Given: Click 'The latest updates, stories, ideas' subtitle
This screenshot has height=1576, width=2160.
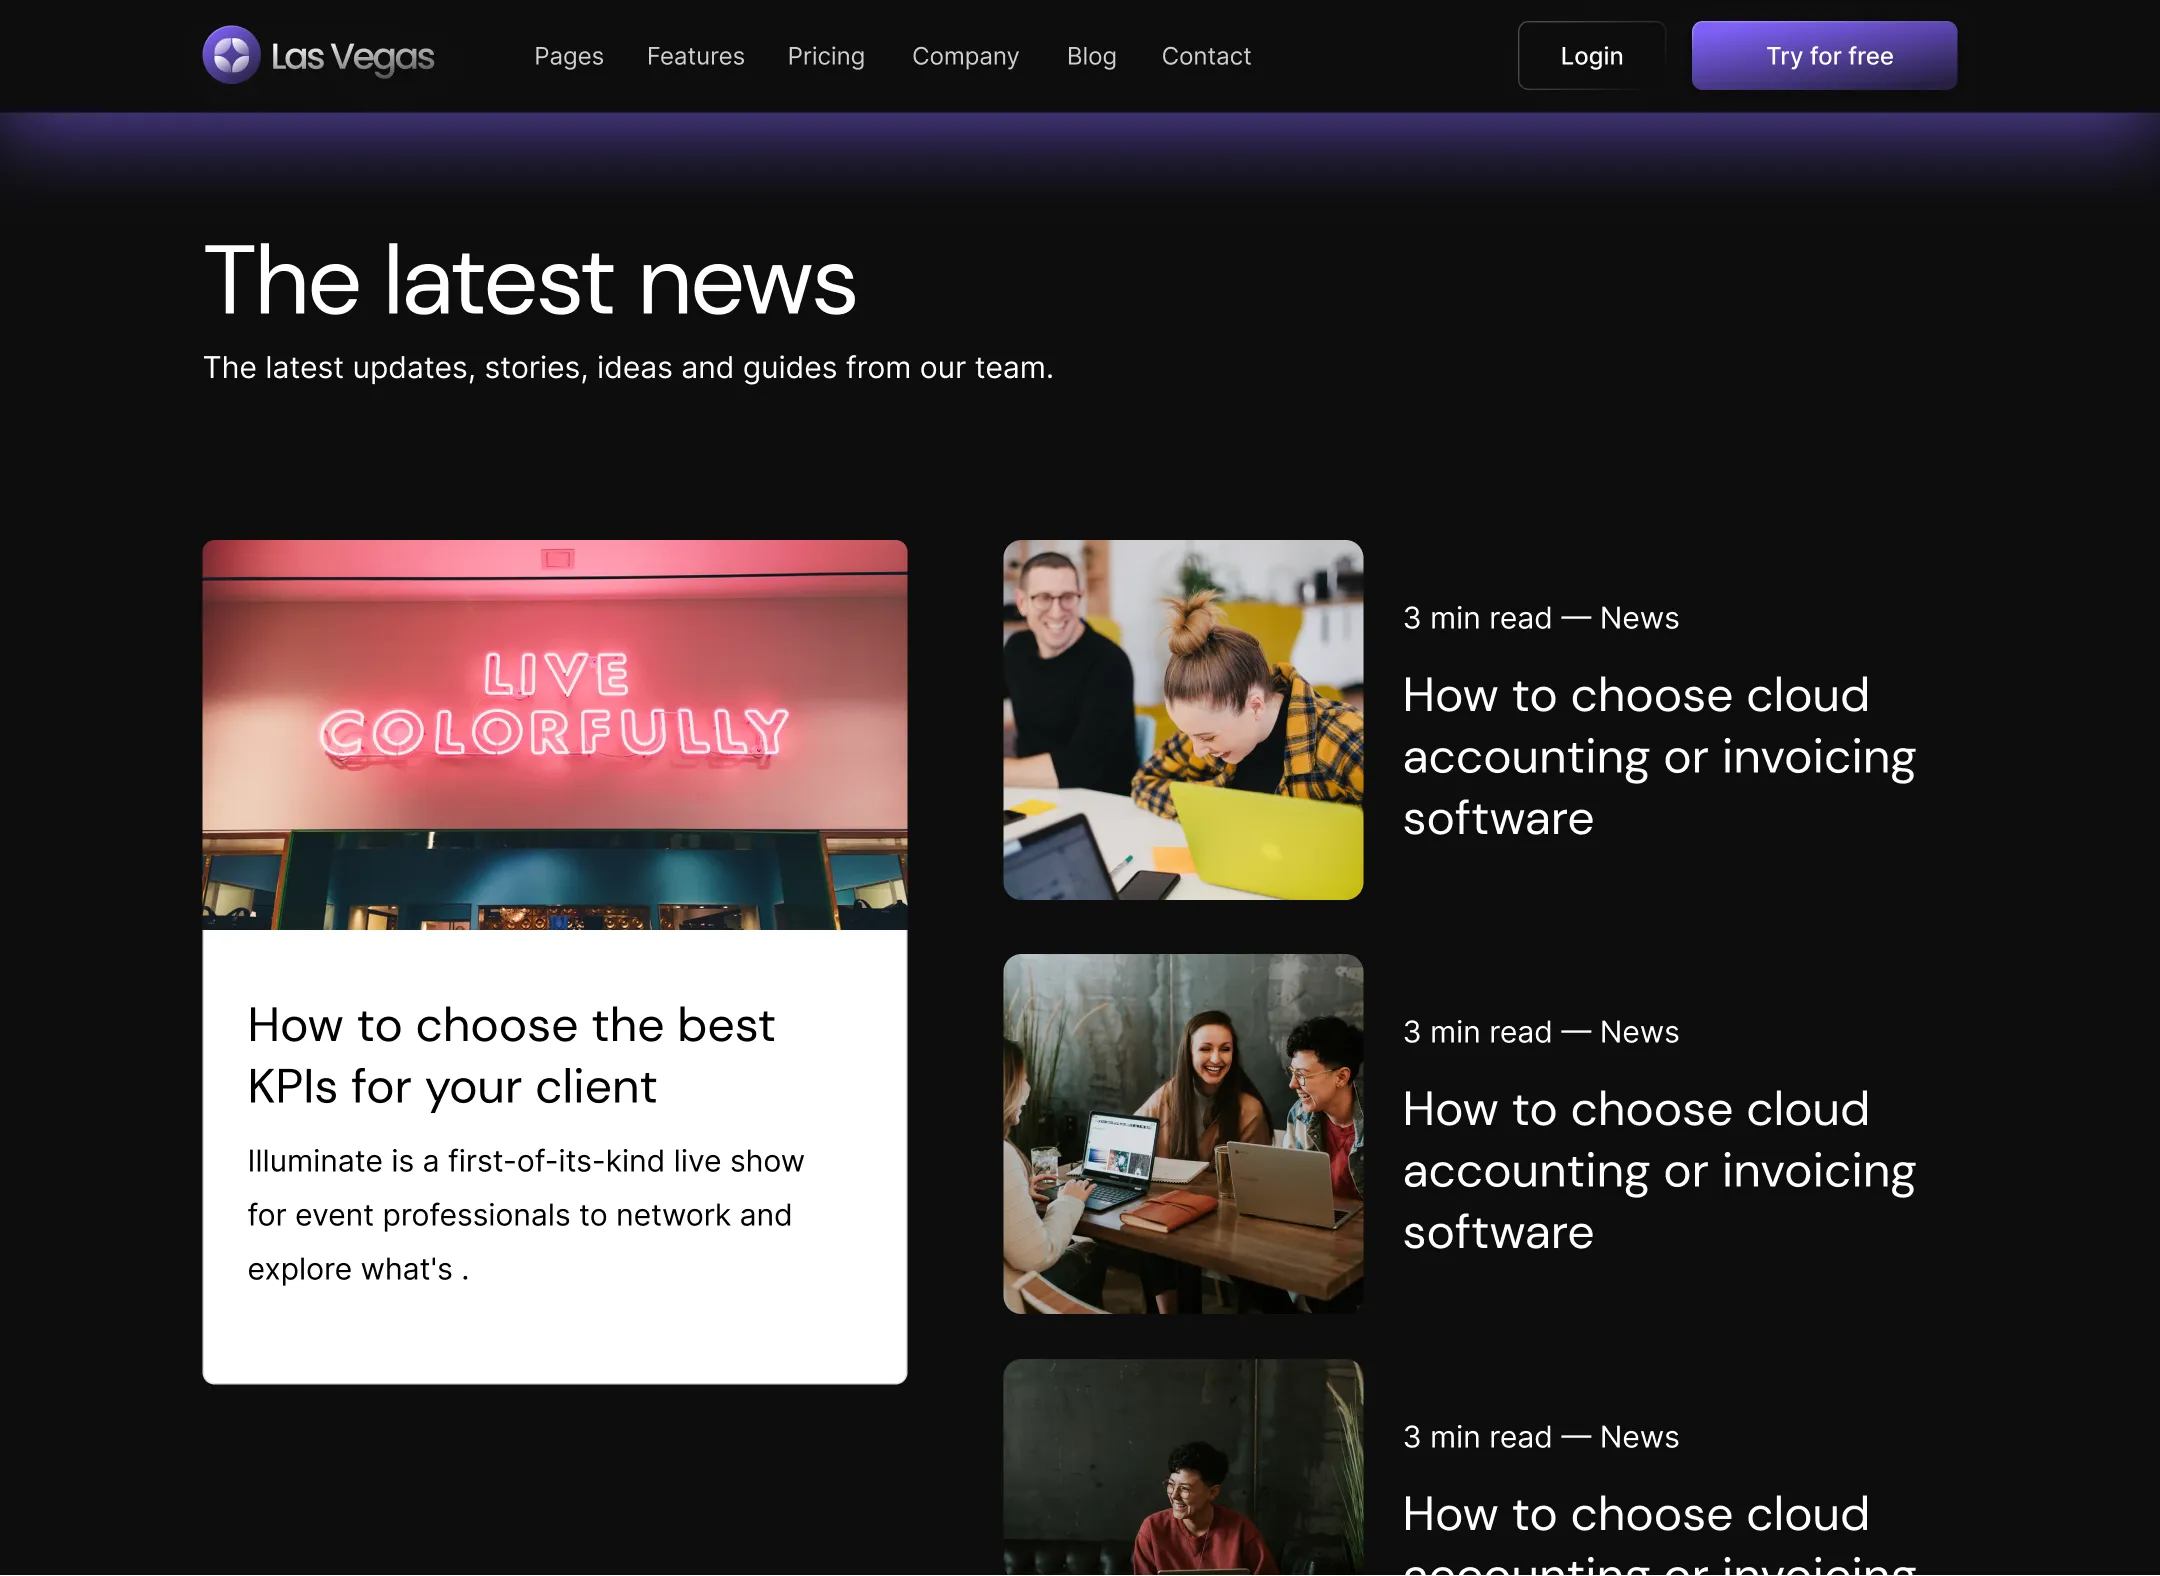Looking at the screenshot, I should [x=628, y=368].
